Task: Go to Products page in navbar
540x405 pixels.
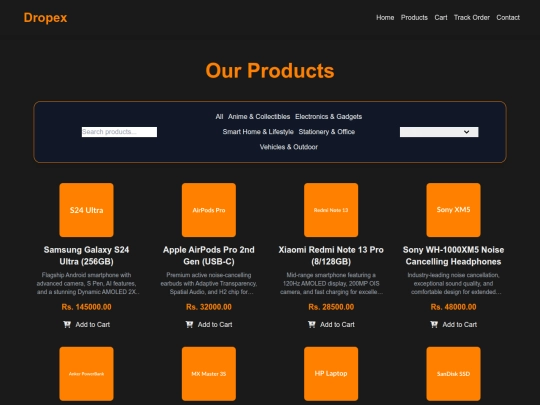Action: tap(414, 18)
